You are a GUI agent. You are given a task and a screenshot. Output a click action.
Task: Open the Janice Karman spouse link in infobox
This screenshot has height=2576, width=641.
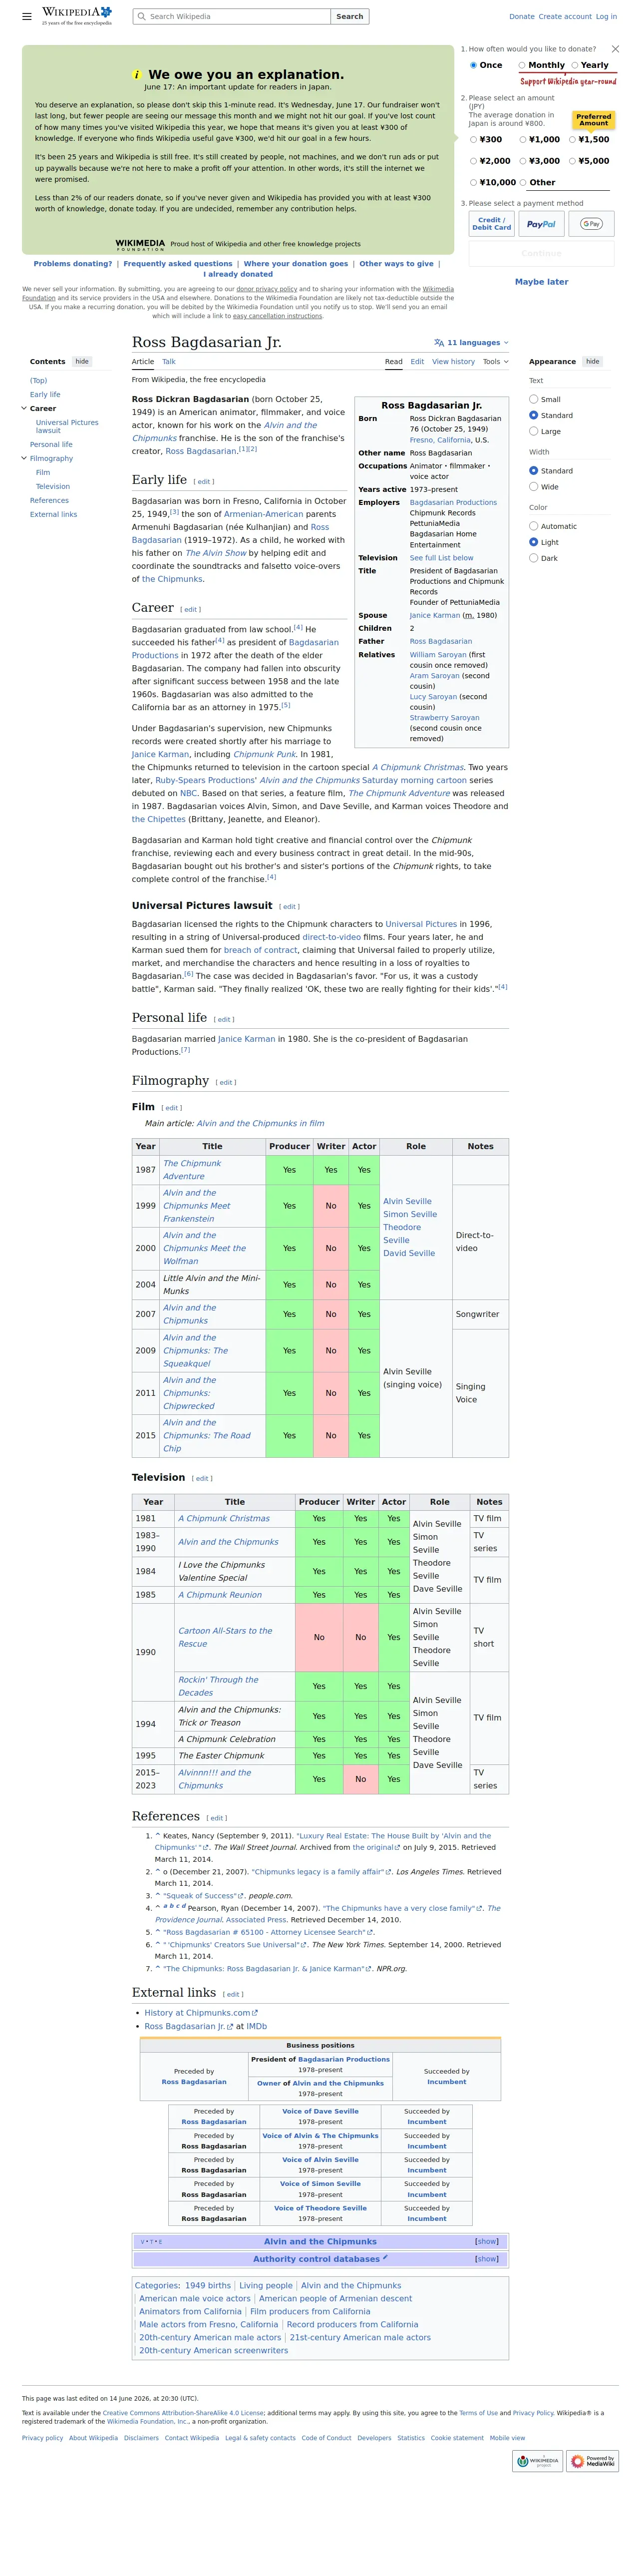[x=435, y=615]
